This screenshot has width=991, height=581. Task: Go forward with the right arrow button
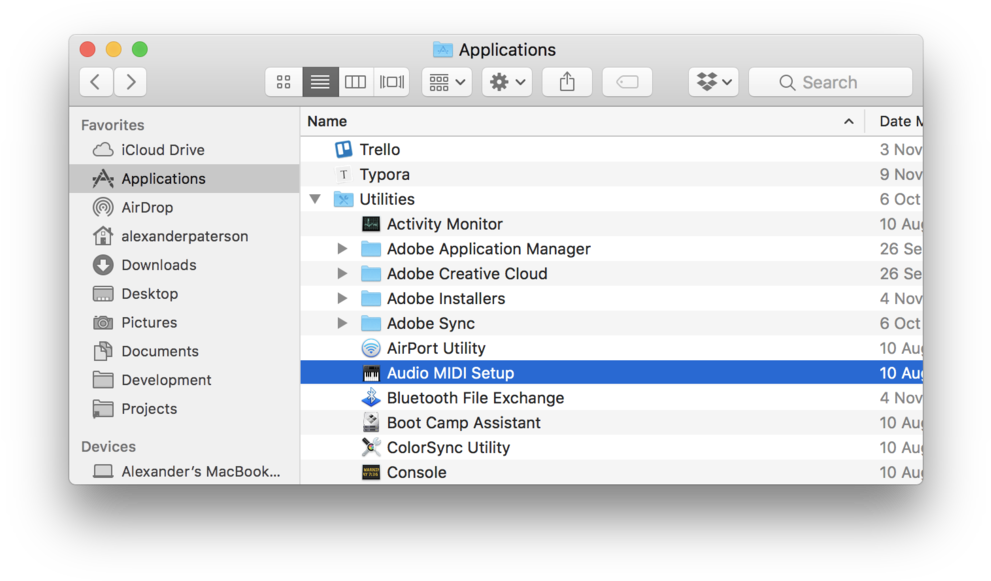(x=130, y=82)
